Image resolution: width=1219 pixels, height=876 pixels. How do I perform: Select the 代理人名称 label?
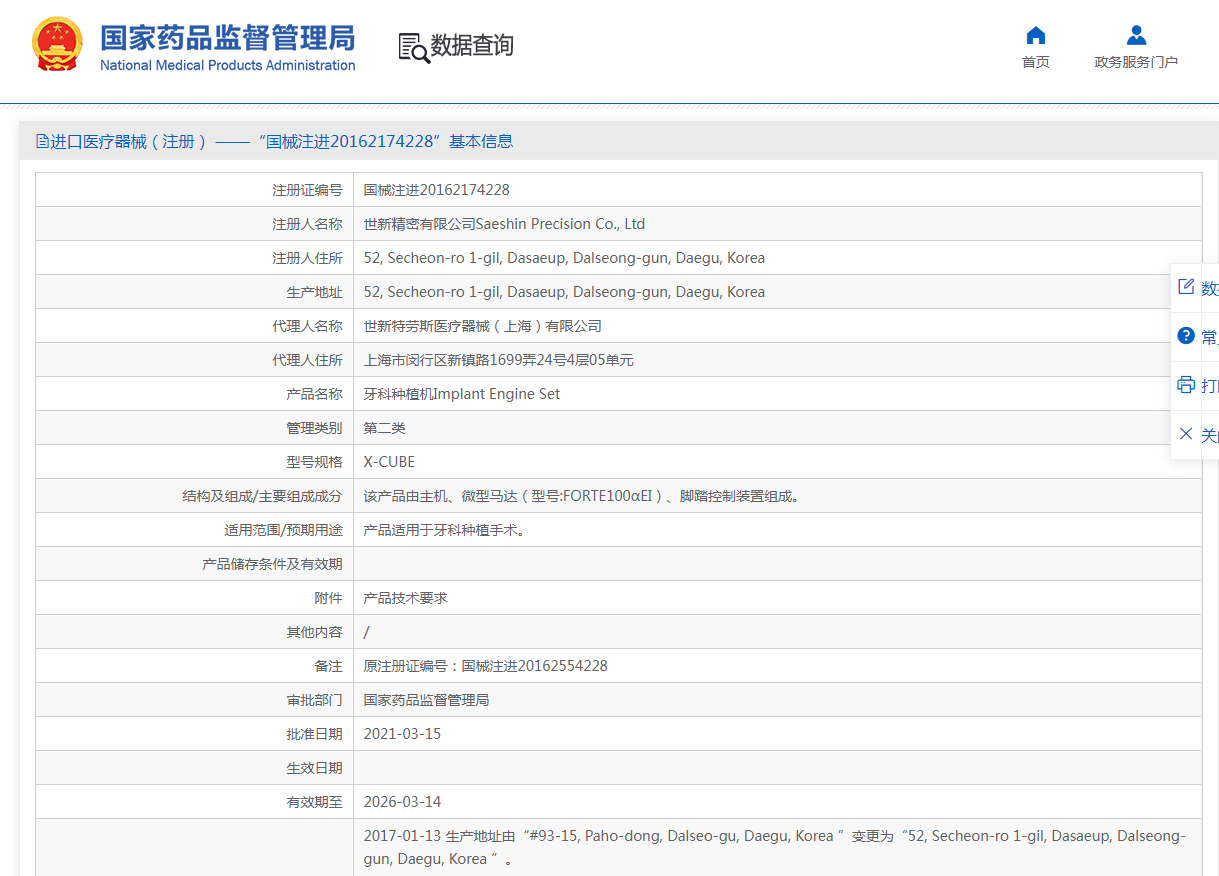(307, 326)
